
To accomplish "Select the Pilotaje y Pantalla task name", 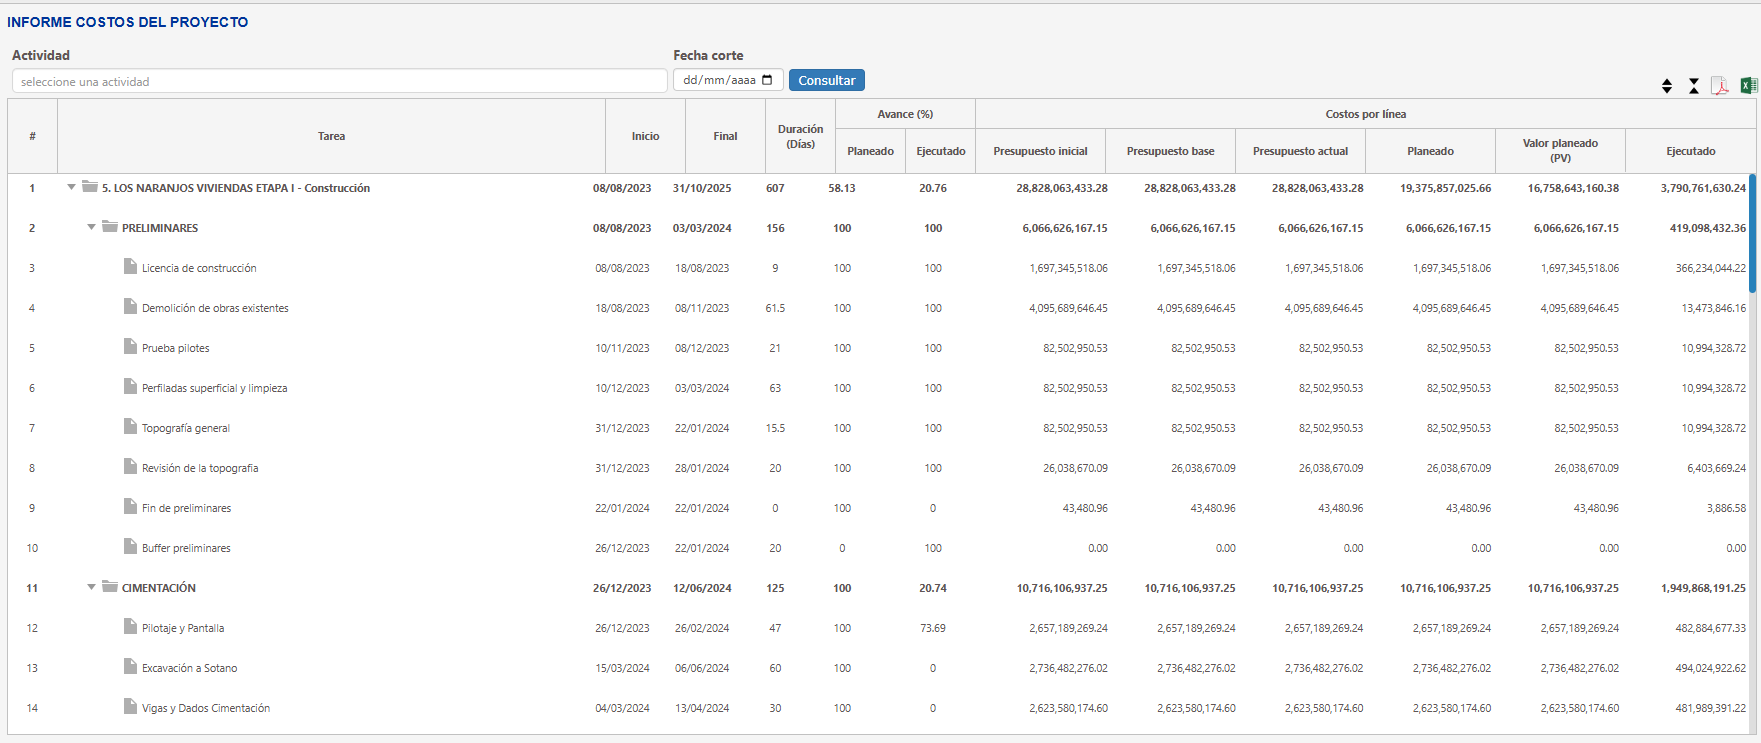I will point(183,628).
